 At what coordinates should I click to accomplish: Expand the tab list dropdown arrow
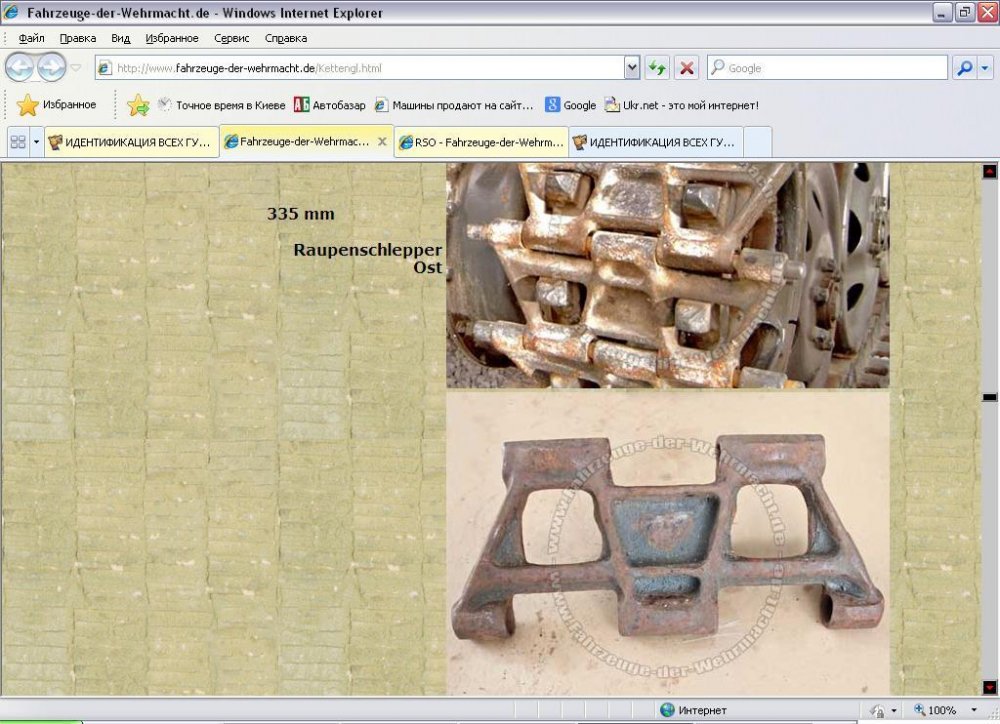pyautogui.click(x=37, y=142)
